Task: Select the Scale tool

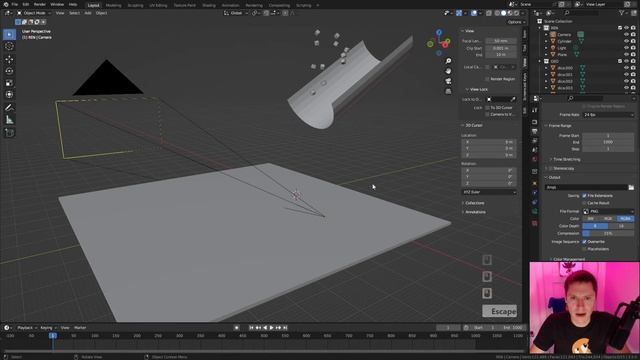Action: coord(9,83)
